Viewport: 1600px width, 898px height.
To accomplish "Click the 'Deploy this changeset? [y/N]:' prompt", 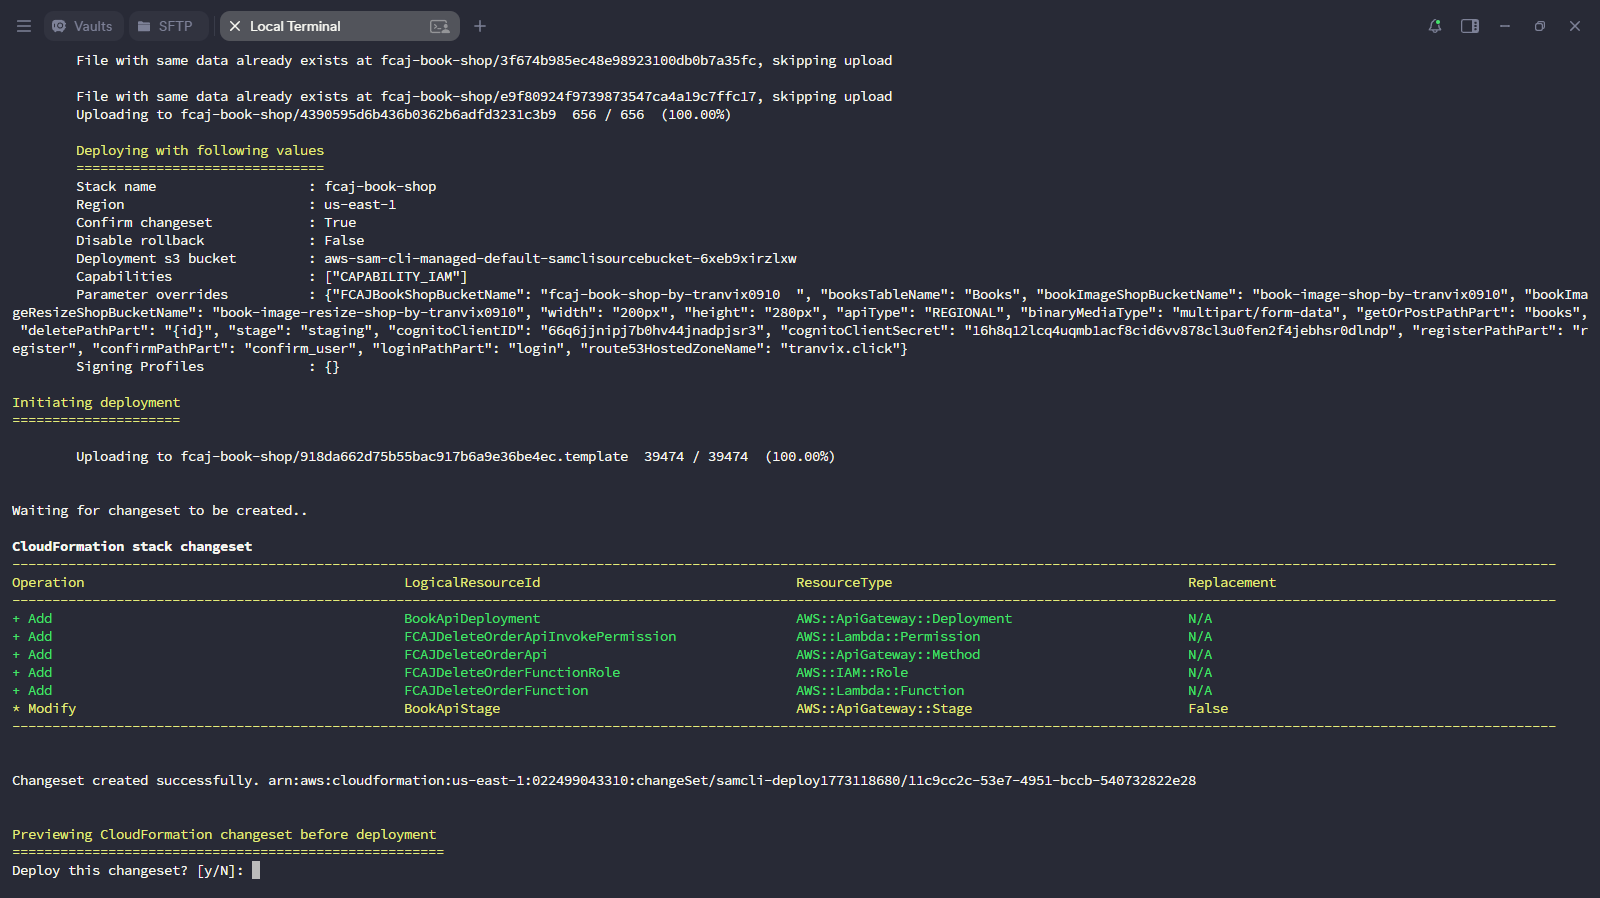I will pos(128,870).
